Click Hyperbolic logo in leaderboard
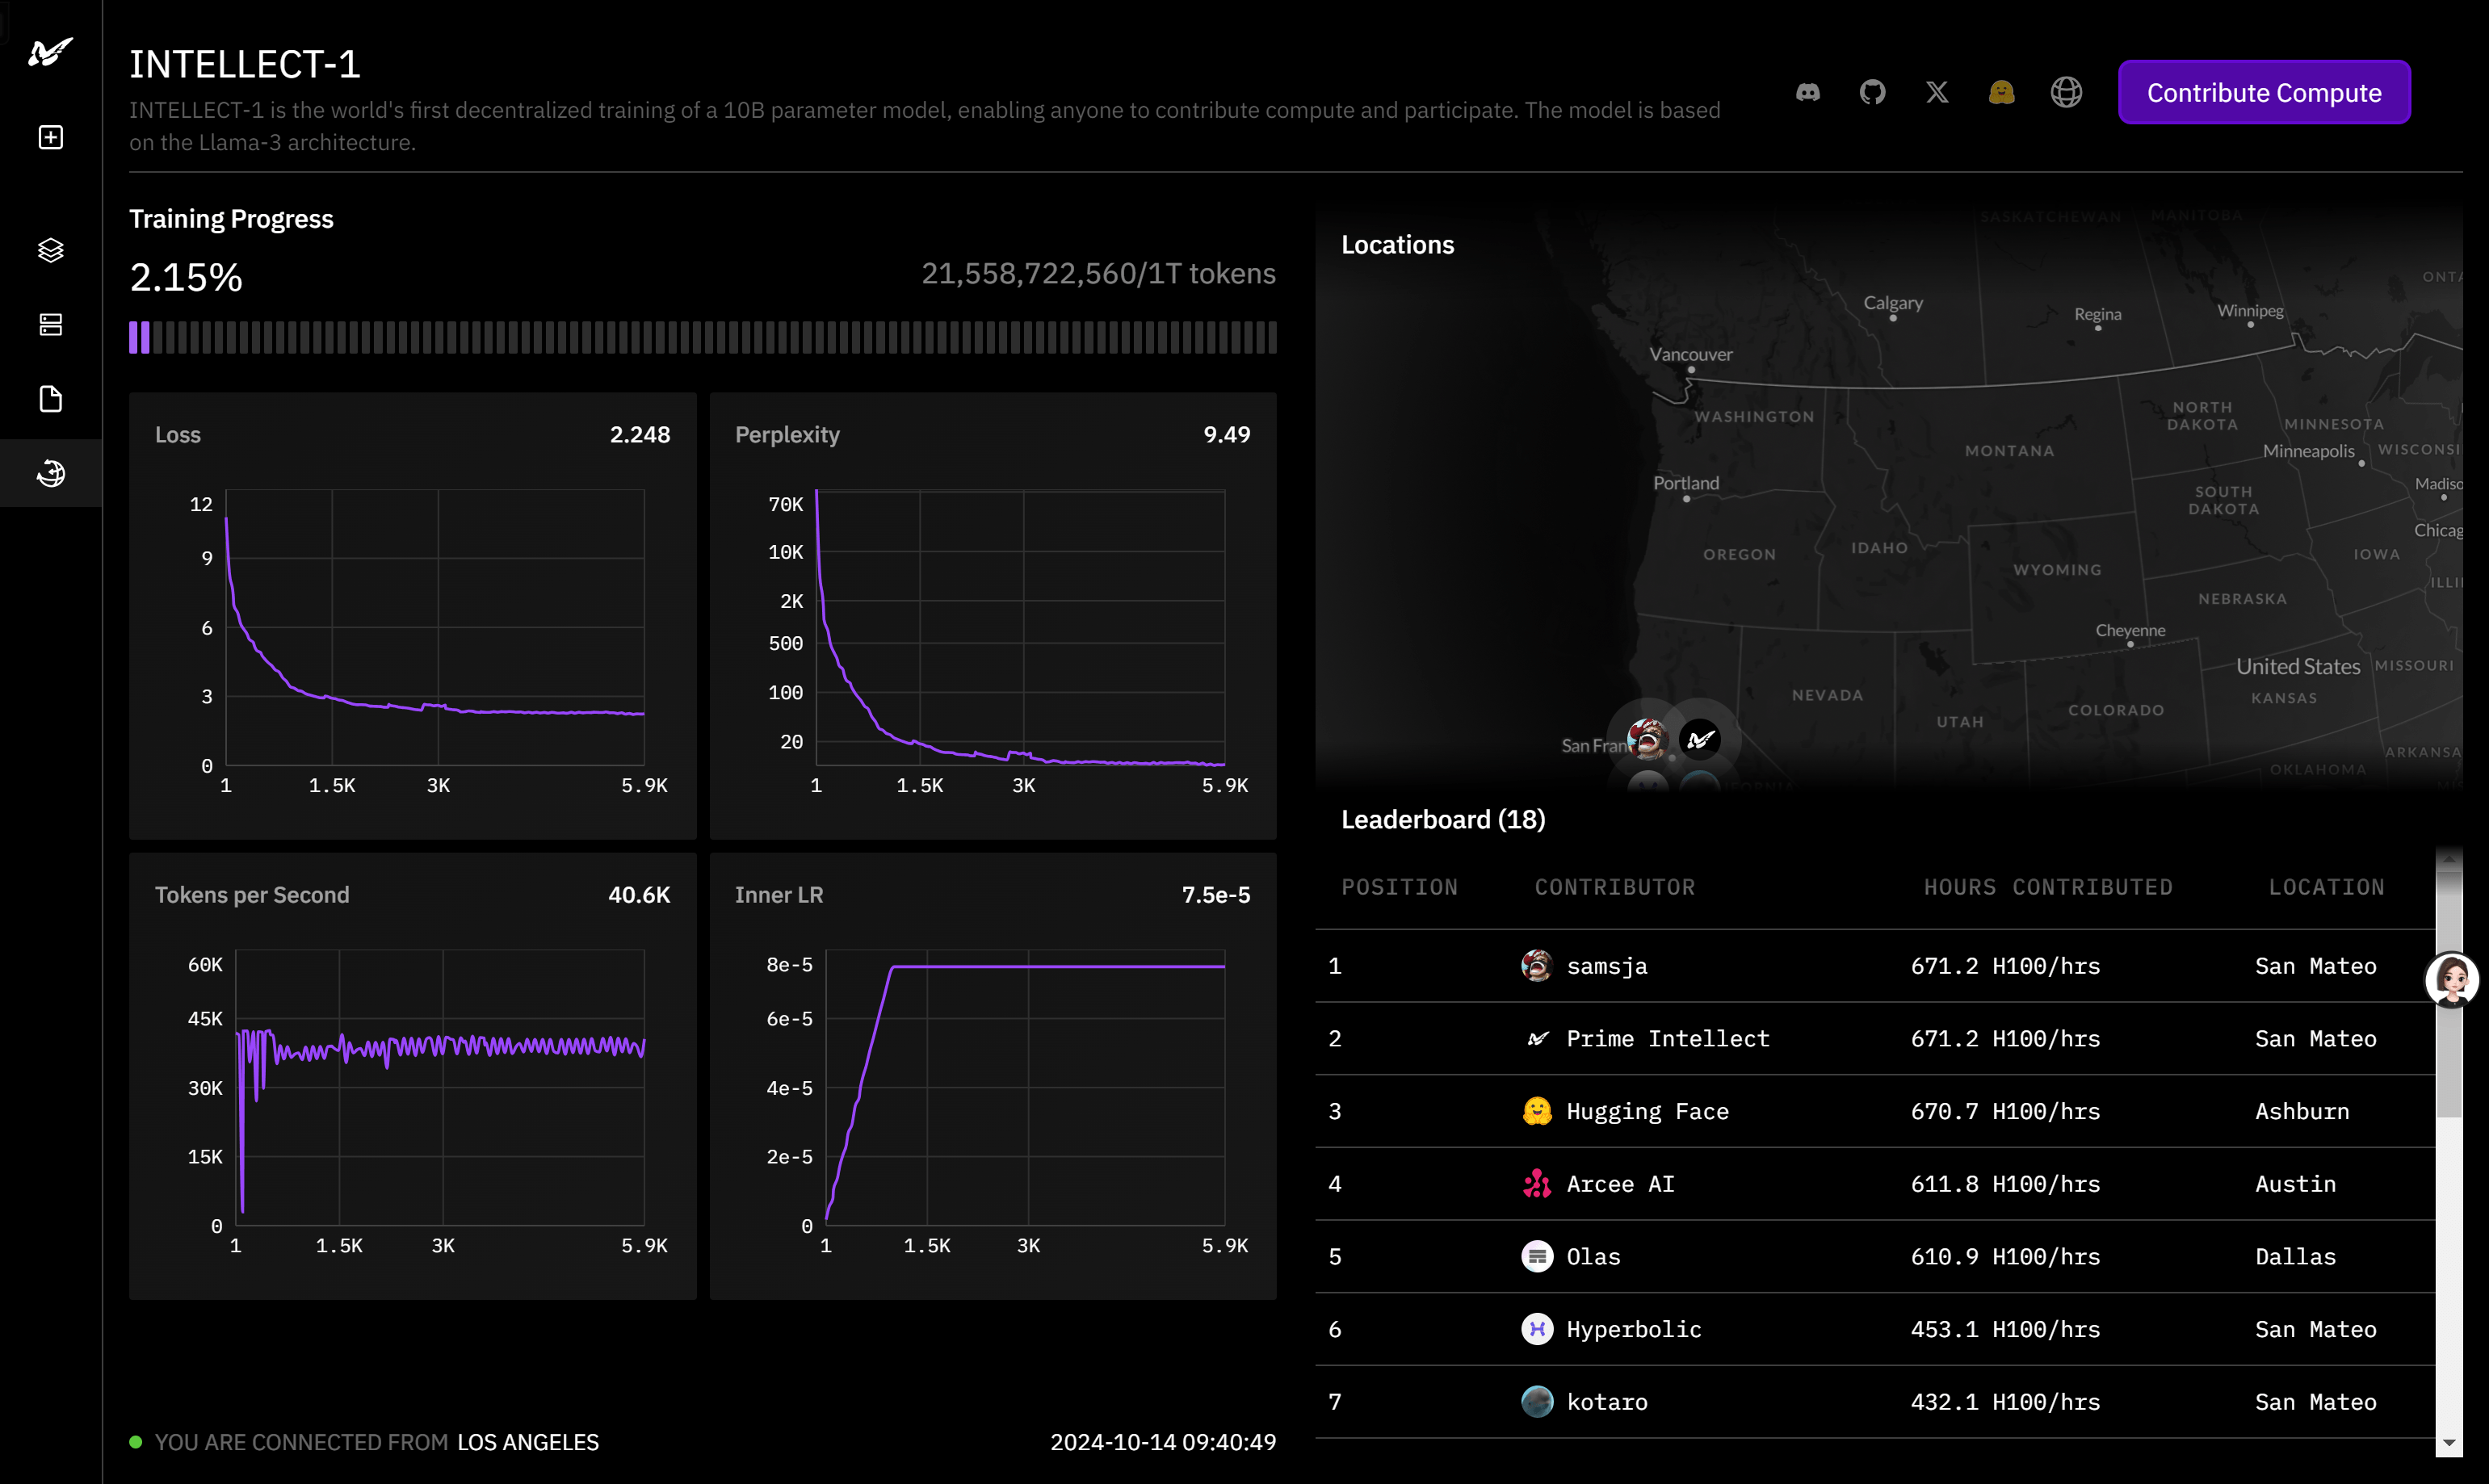Image resolution: width=2489 pixels, height=1484 pixels. point(1537,1329)
